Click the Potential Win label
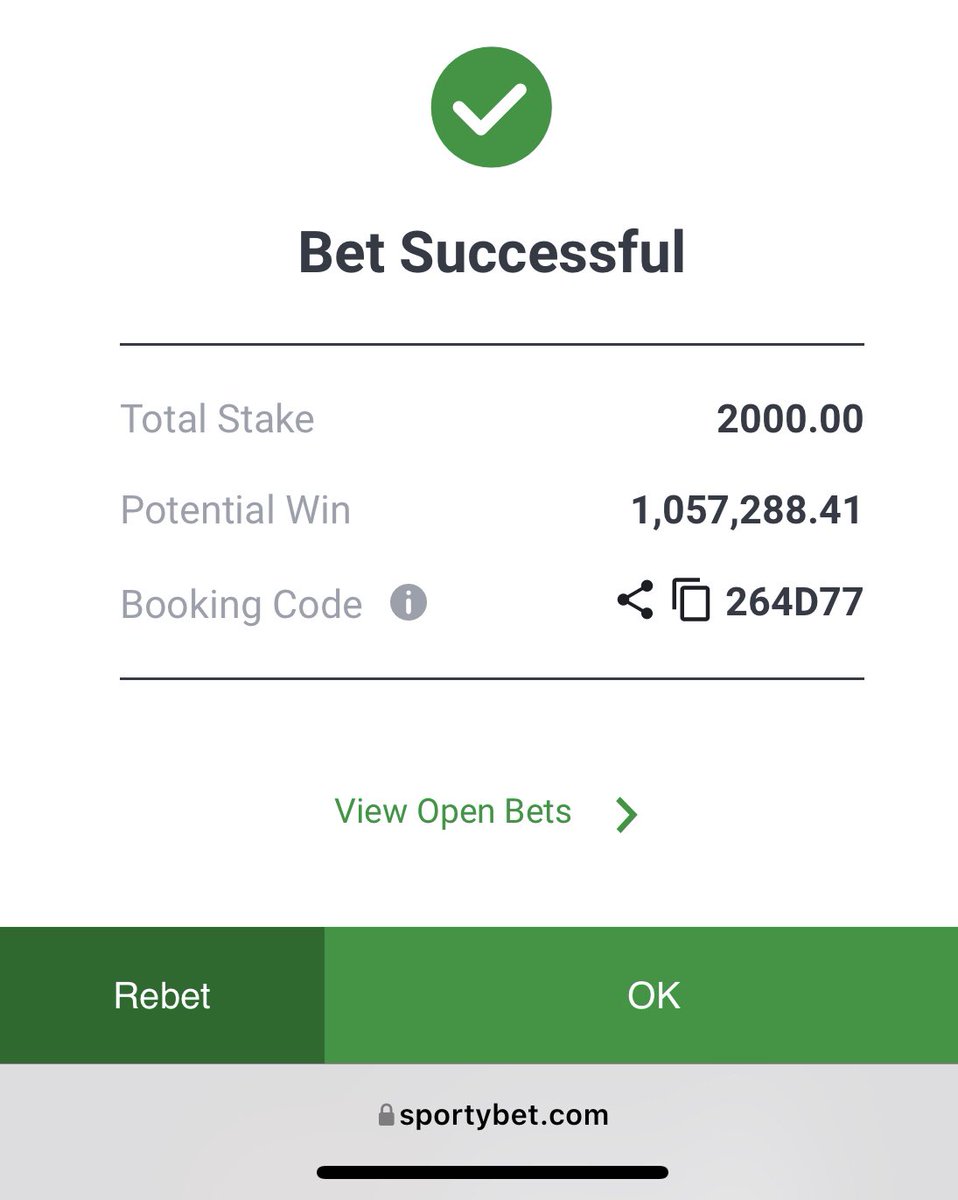 236,510
